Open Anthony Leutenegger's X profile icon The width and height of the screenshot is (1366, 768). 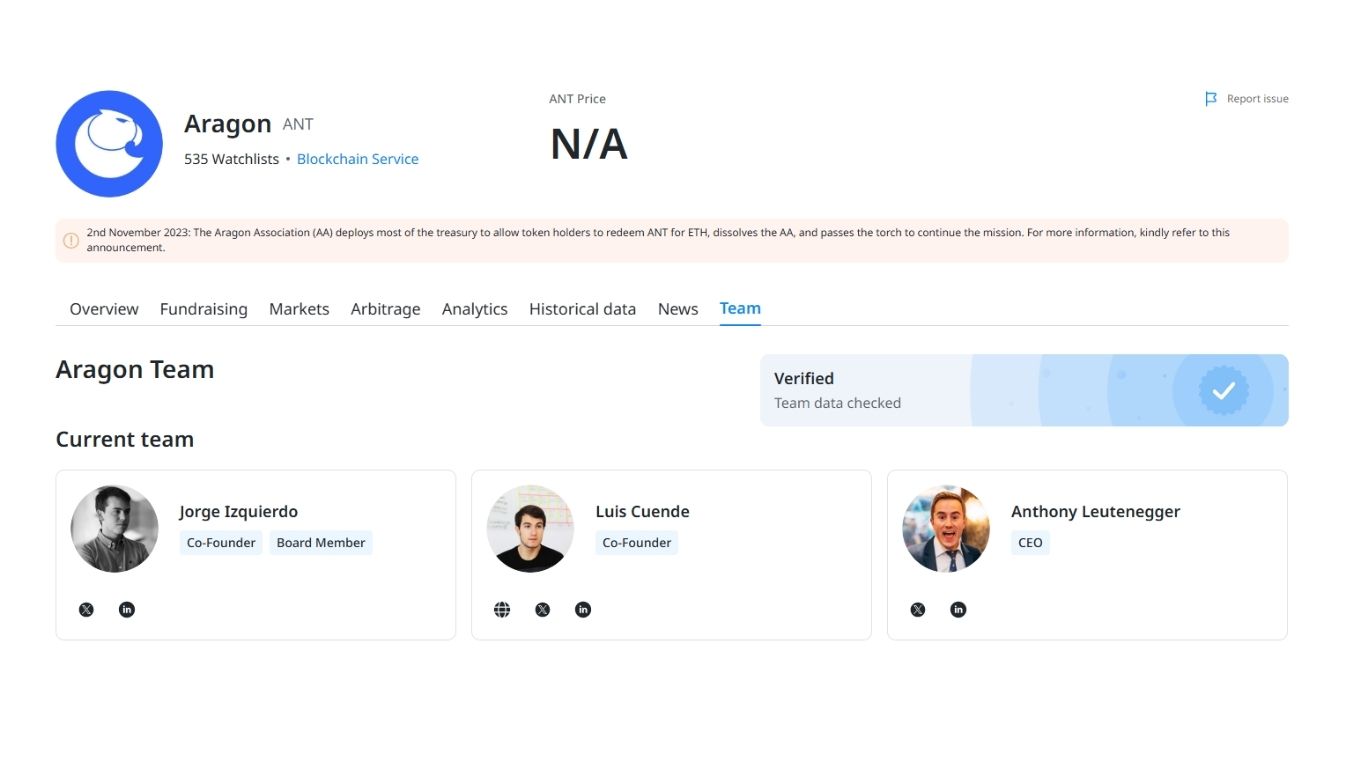click(x=917, y=609)
